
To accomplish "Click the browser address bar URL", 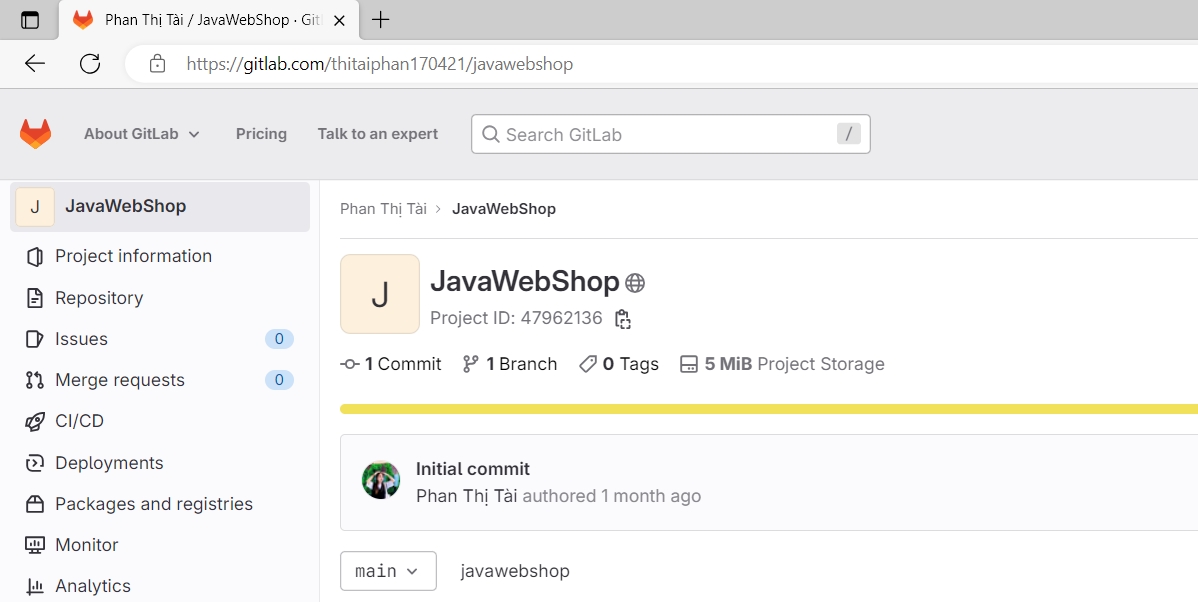I will coord(379,64).
